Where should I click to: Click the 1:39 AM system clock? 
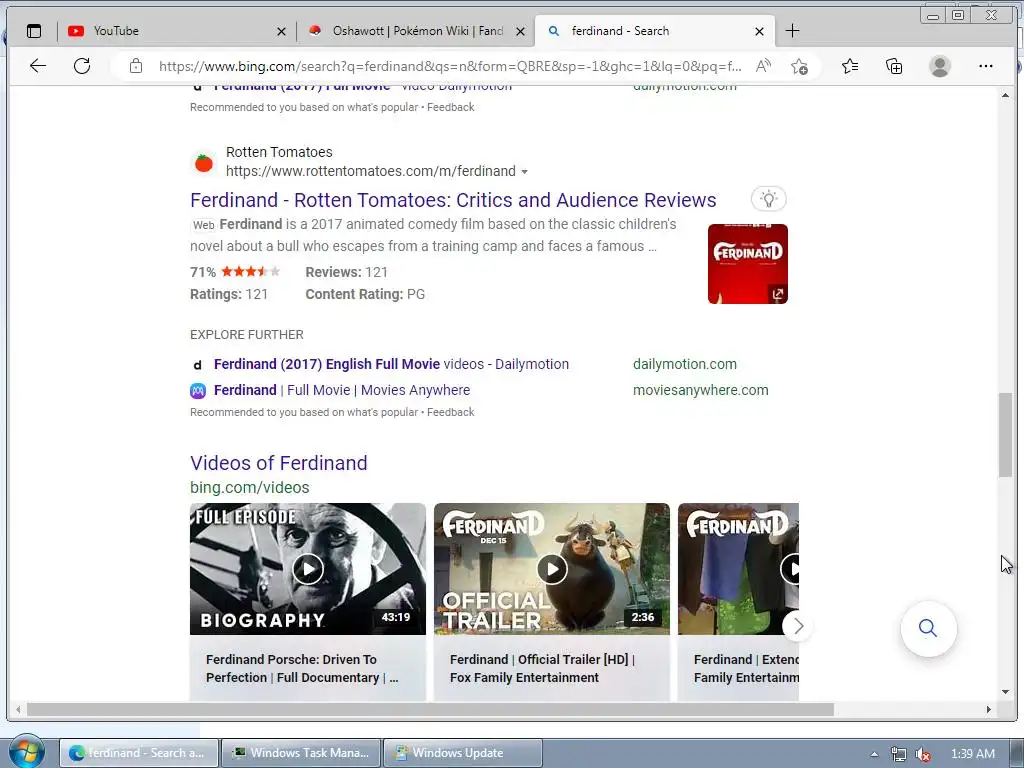(972, 754)
